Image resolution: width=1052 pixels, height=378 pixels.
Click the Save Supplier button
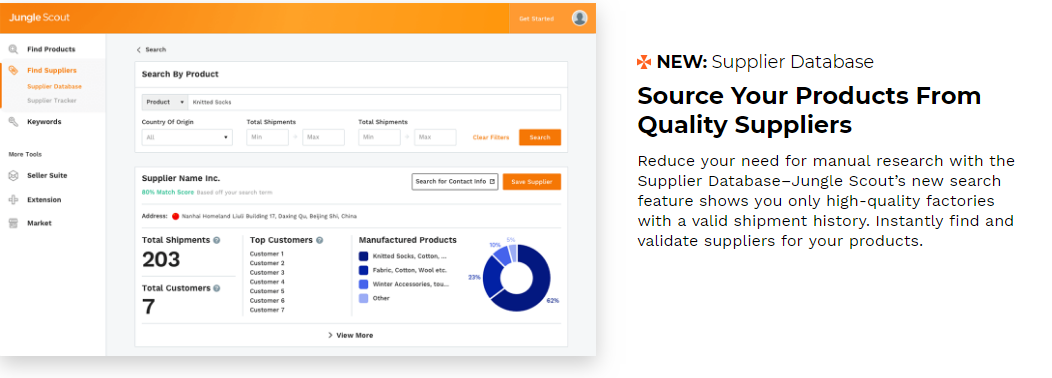point(531,182)
